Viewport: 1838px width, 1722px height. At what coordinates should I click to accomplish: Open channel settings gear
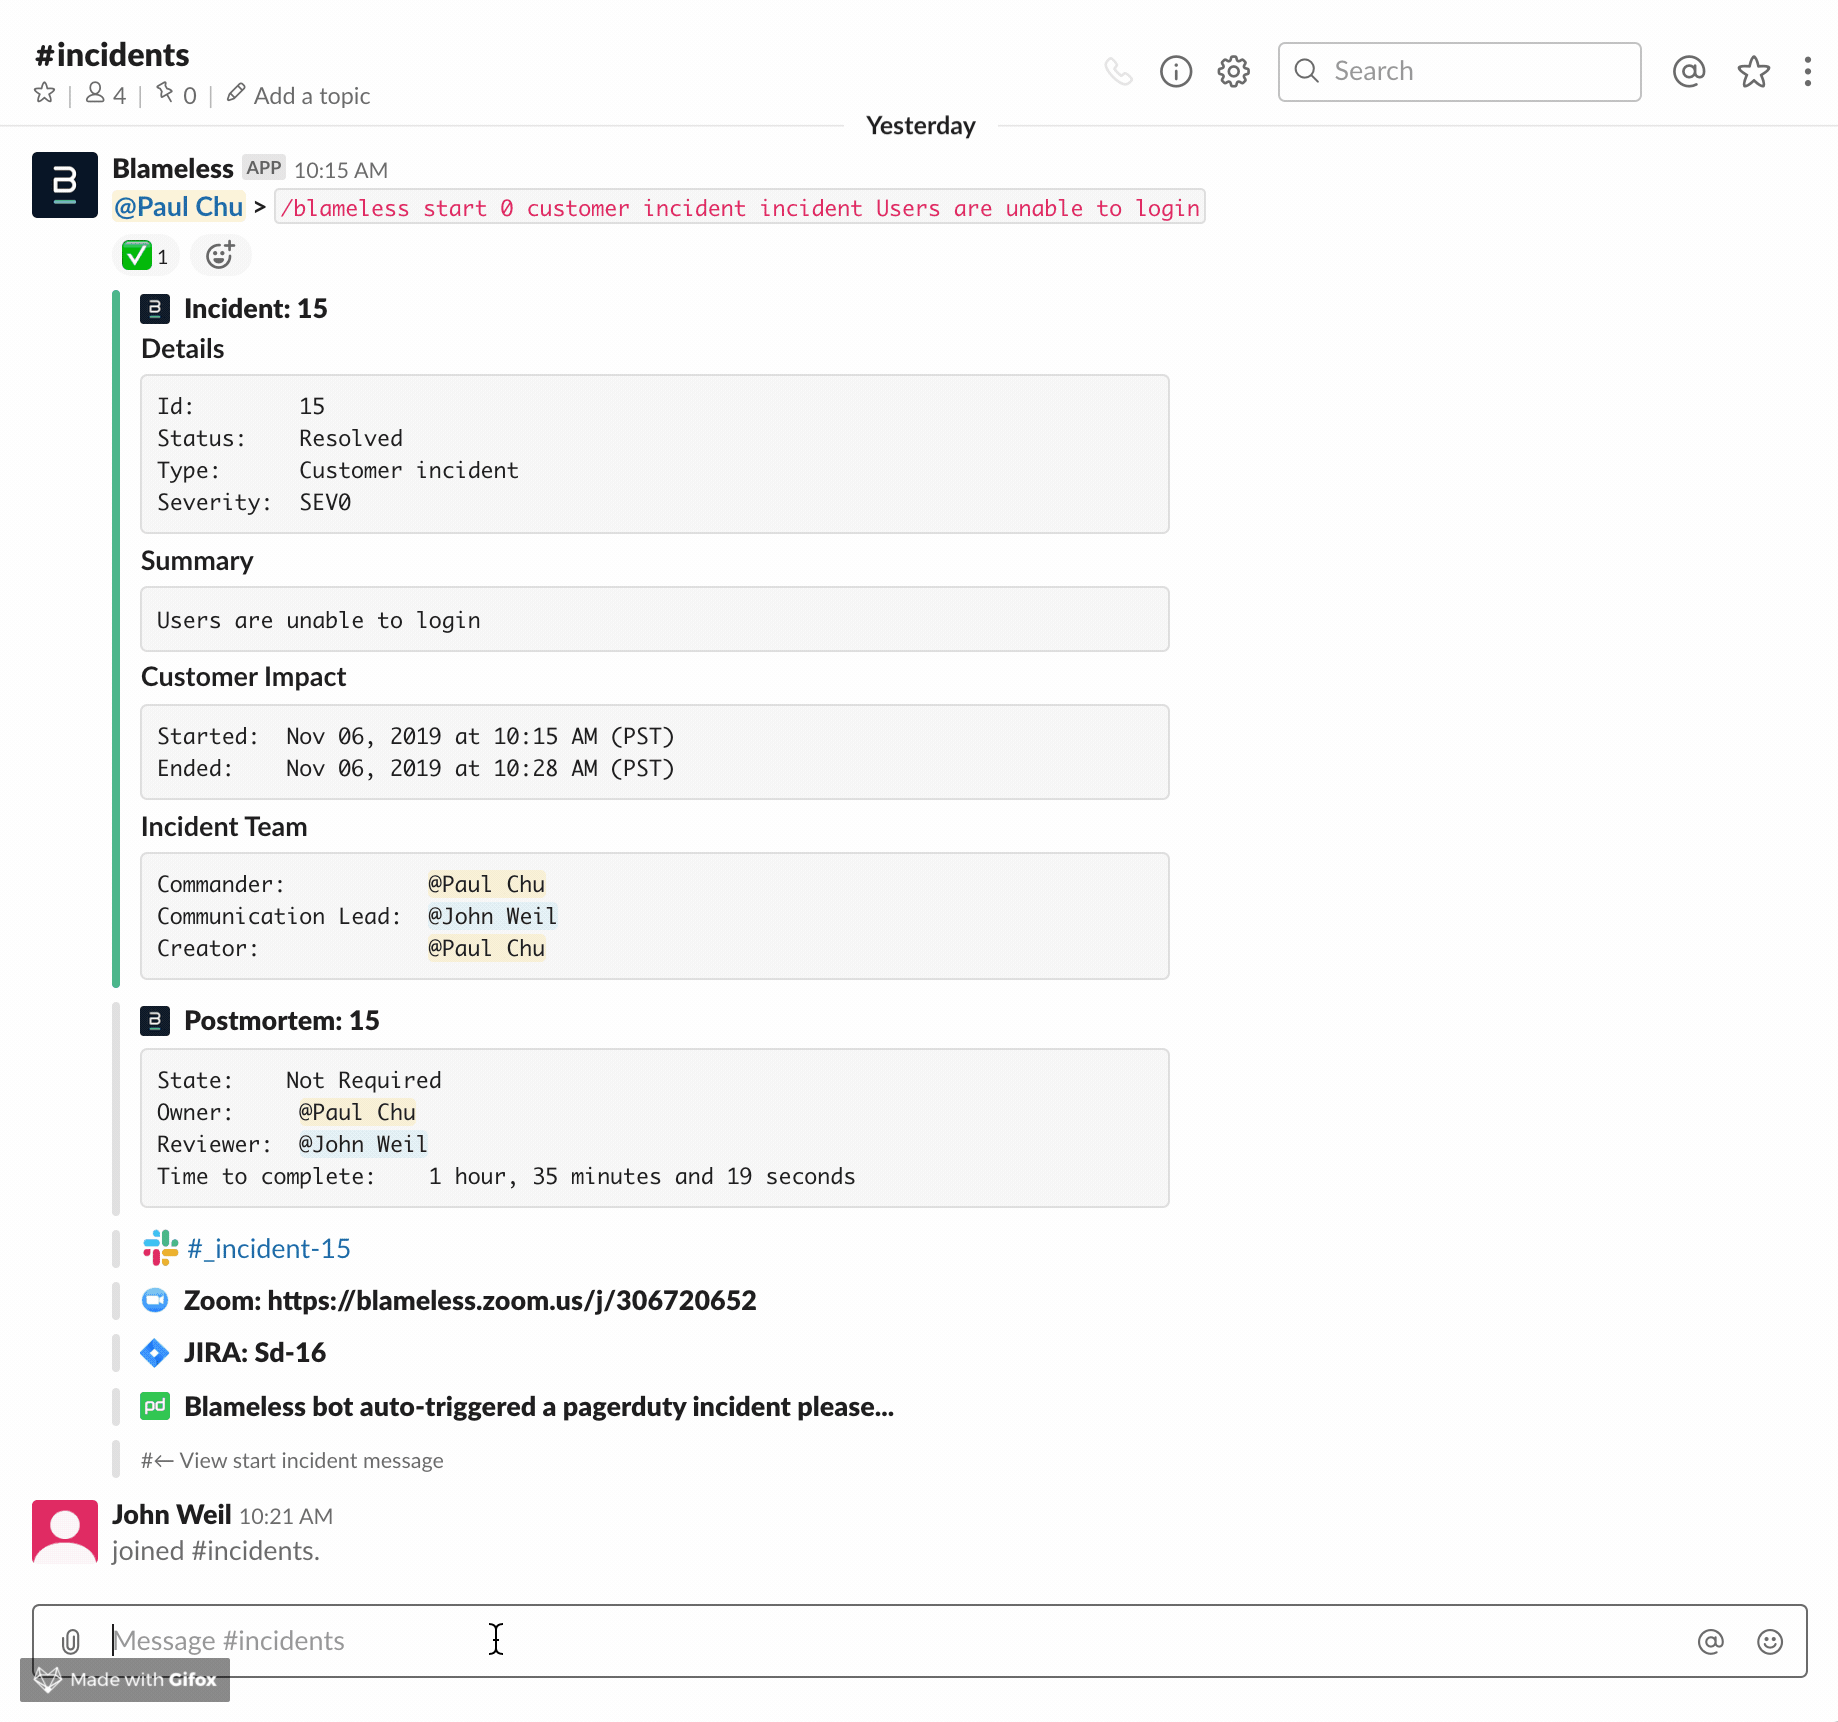pos(1234,71)
